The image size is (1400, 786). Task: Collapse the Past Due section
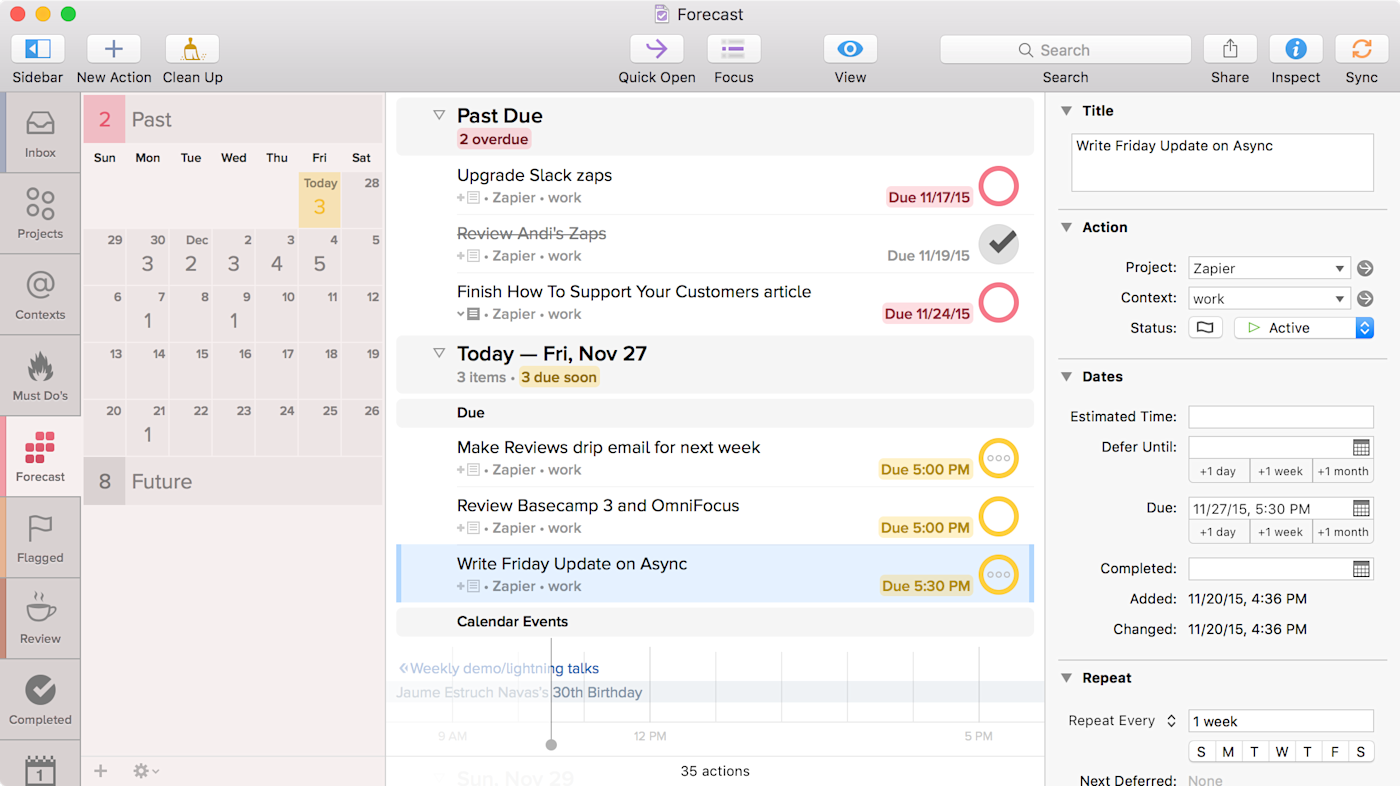coord(438,115)
